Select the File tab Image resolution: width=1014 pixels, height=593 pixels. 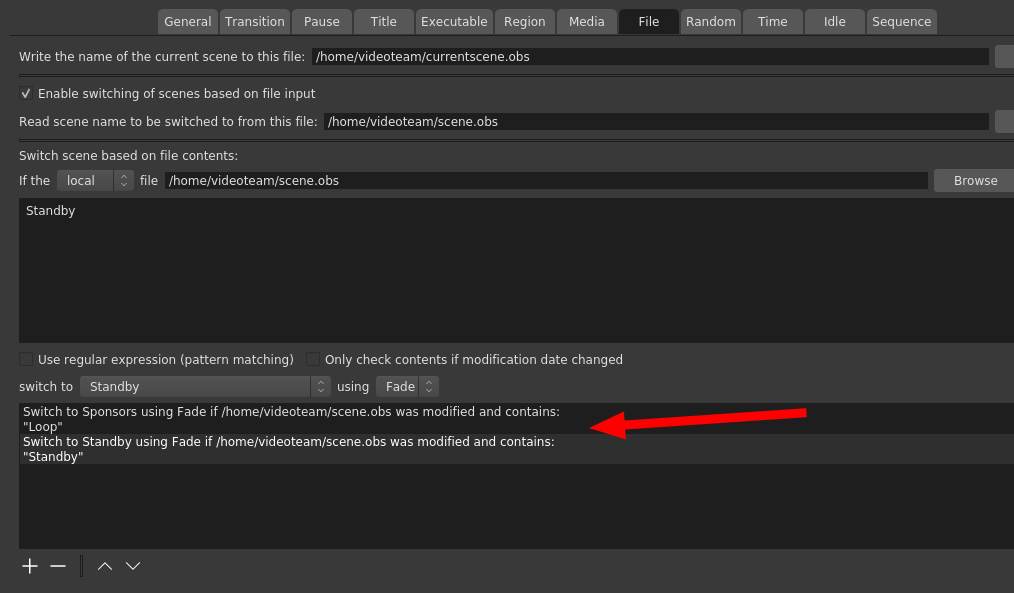point(649,22)
